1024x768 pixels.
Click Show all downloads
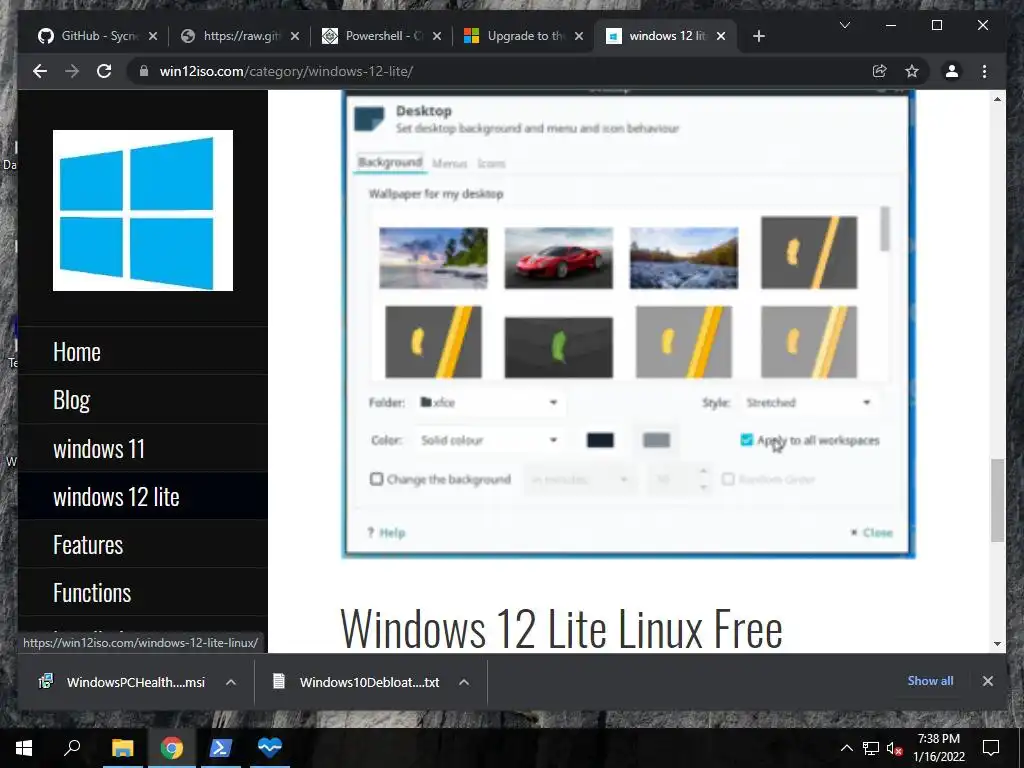(930, 680)
